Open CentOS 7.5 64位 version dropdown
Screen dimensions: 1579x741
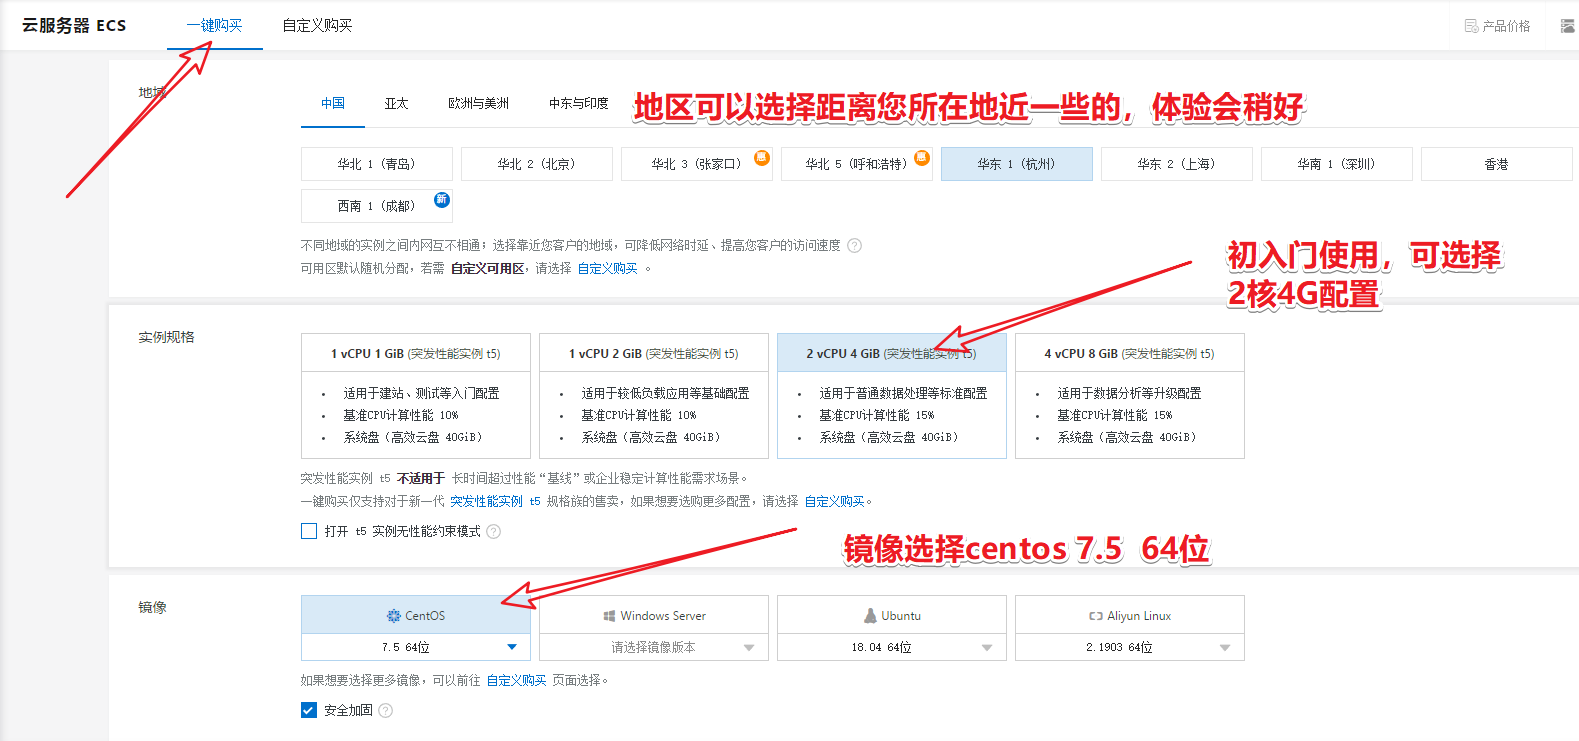[x=416, y=647]
